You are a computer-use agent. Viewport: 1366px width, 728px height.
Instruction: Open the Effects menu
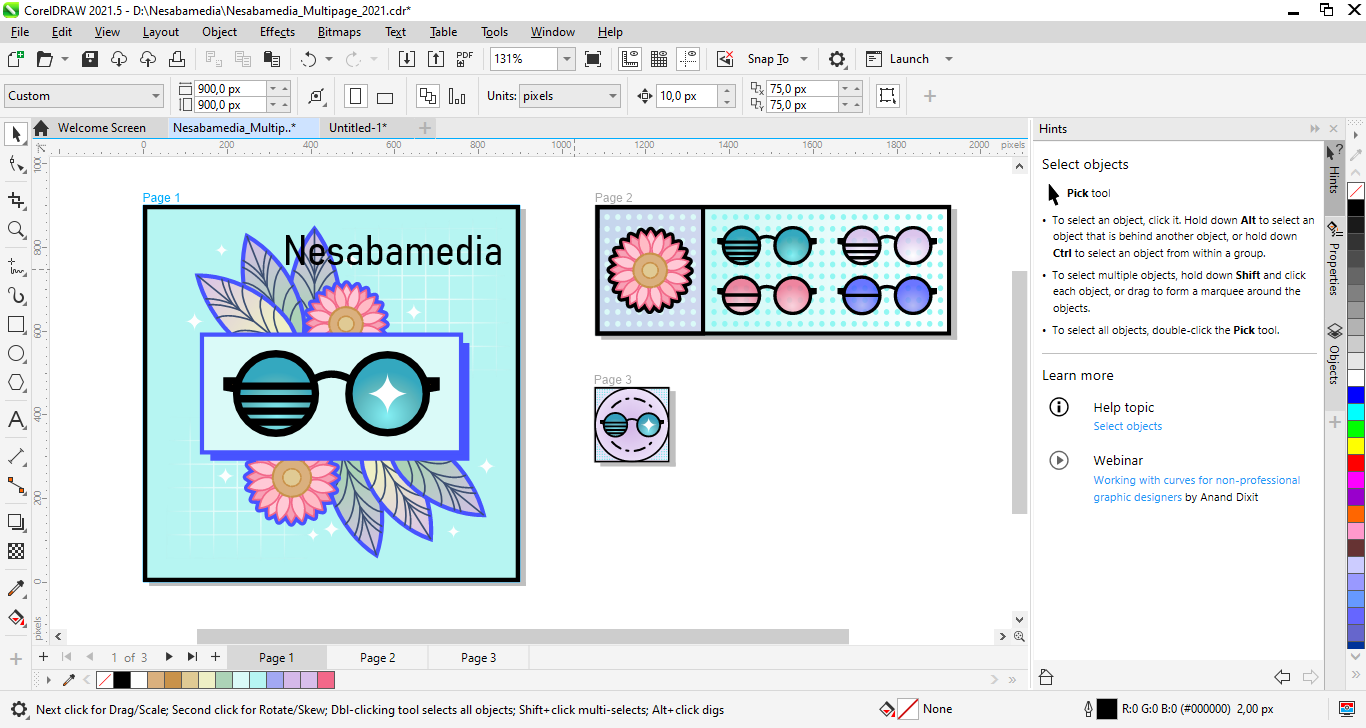click(x=277, y=32)
